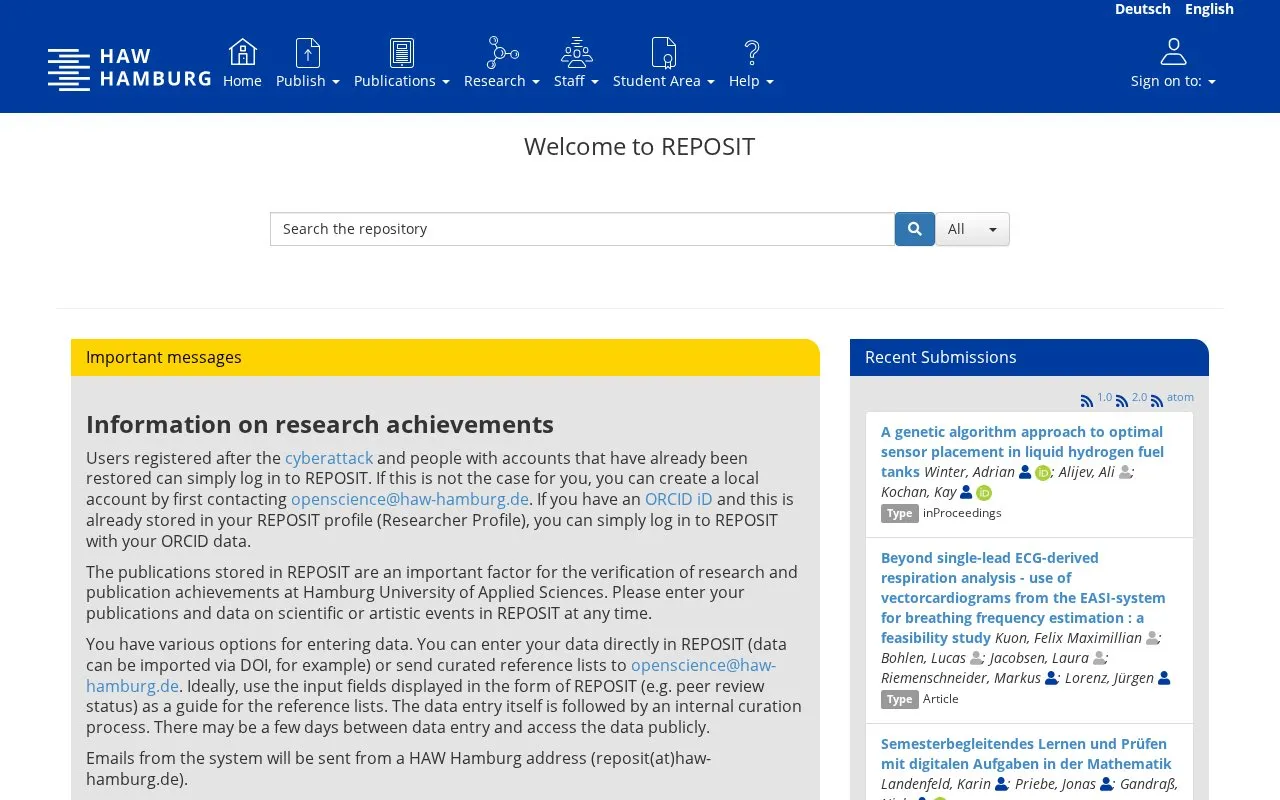Viewport: 1280px width, 800px height.
Task: Open the blue profile icon beside Kochan, Kay
Action: pyautogui.click(x=966, y=492)
